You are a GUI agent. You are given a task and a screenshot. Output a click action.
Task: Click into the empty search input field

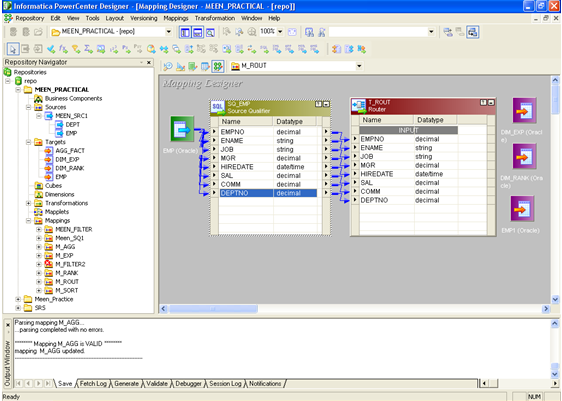(378, 32)
